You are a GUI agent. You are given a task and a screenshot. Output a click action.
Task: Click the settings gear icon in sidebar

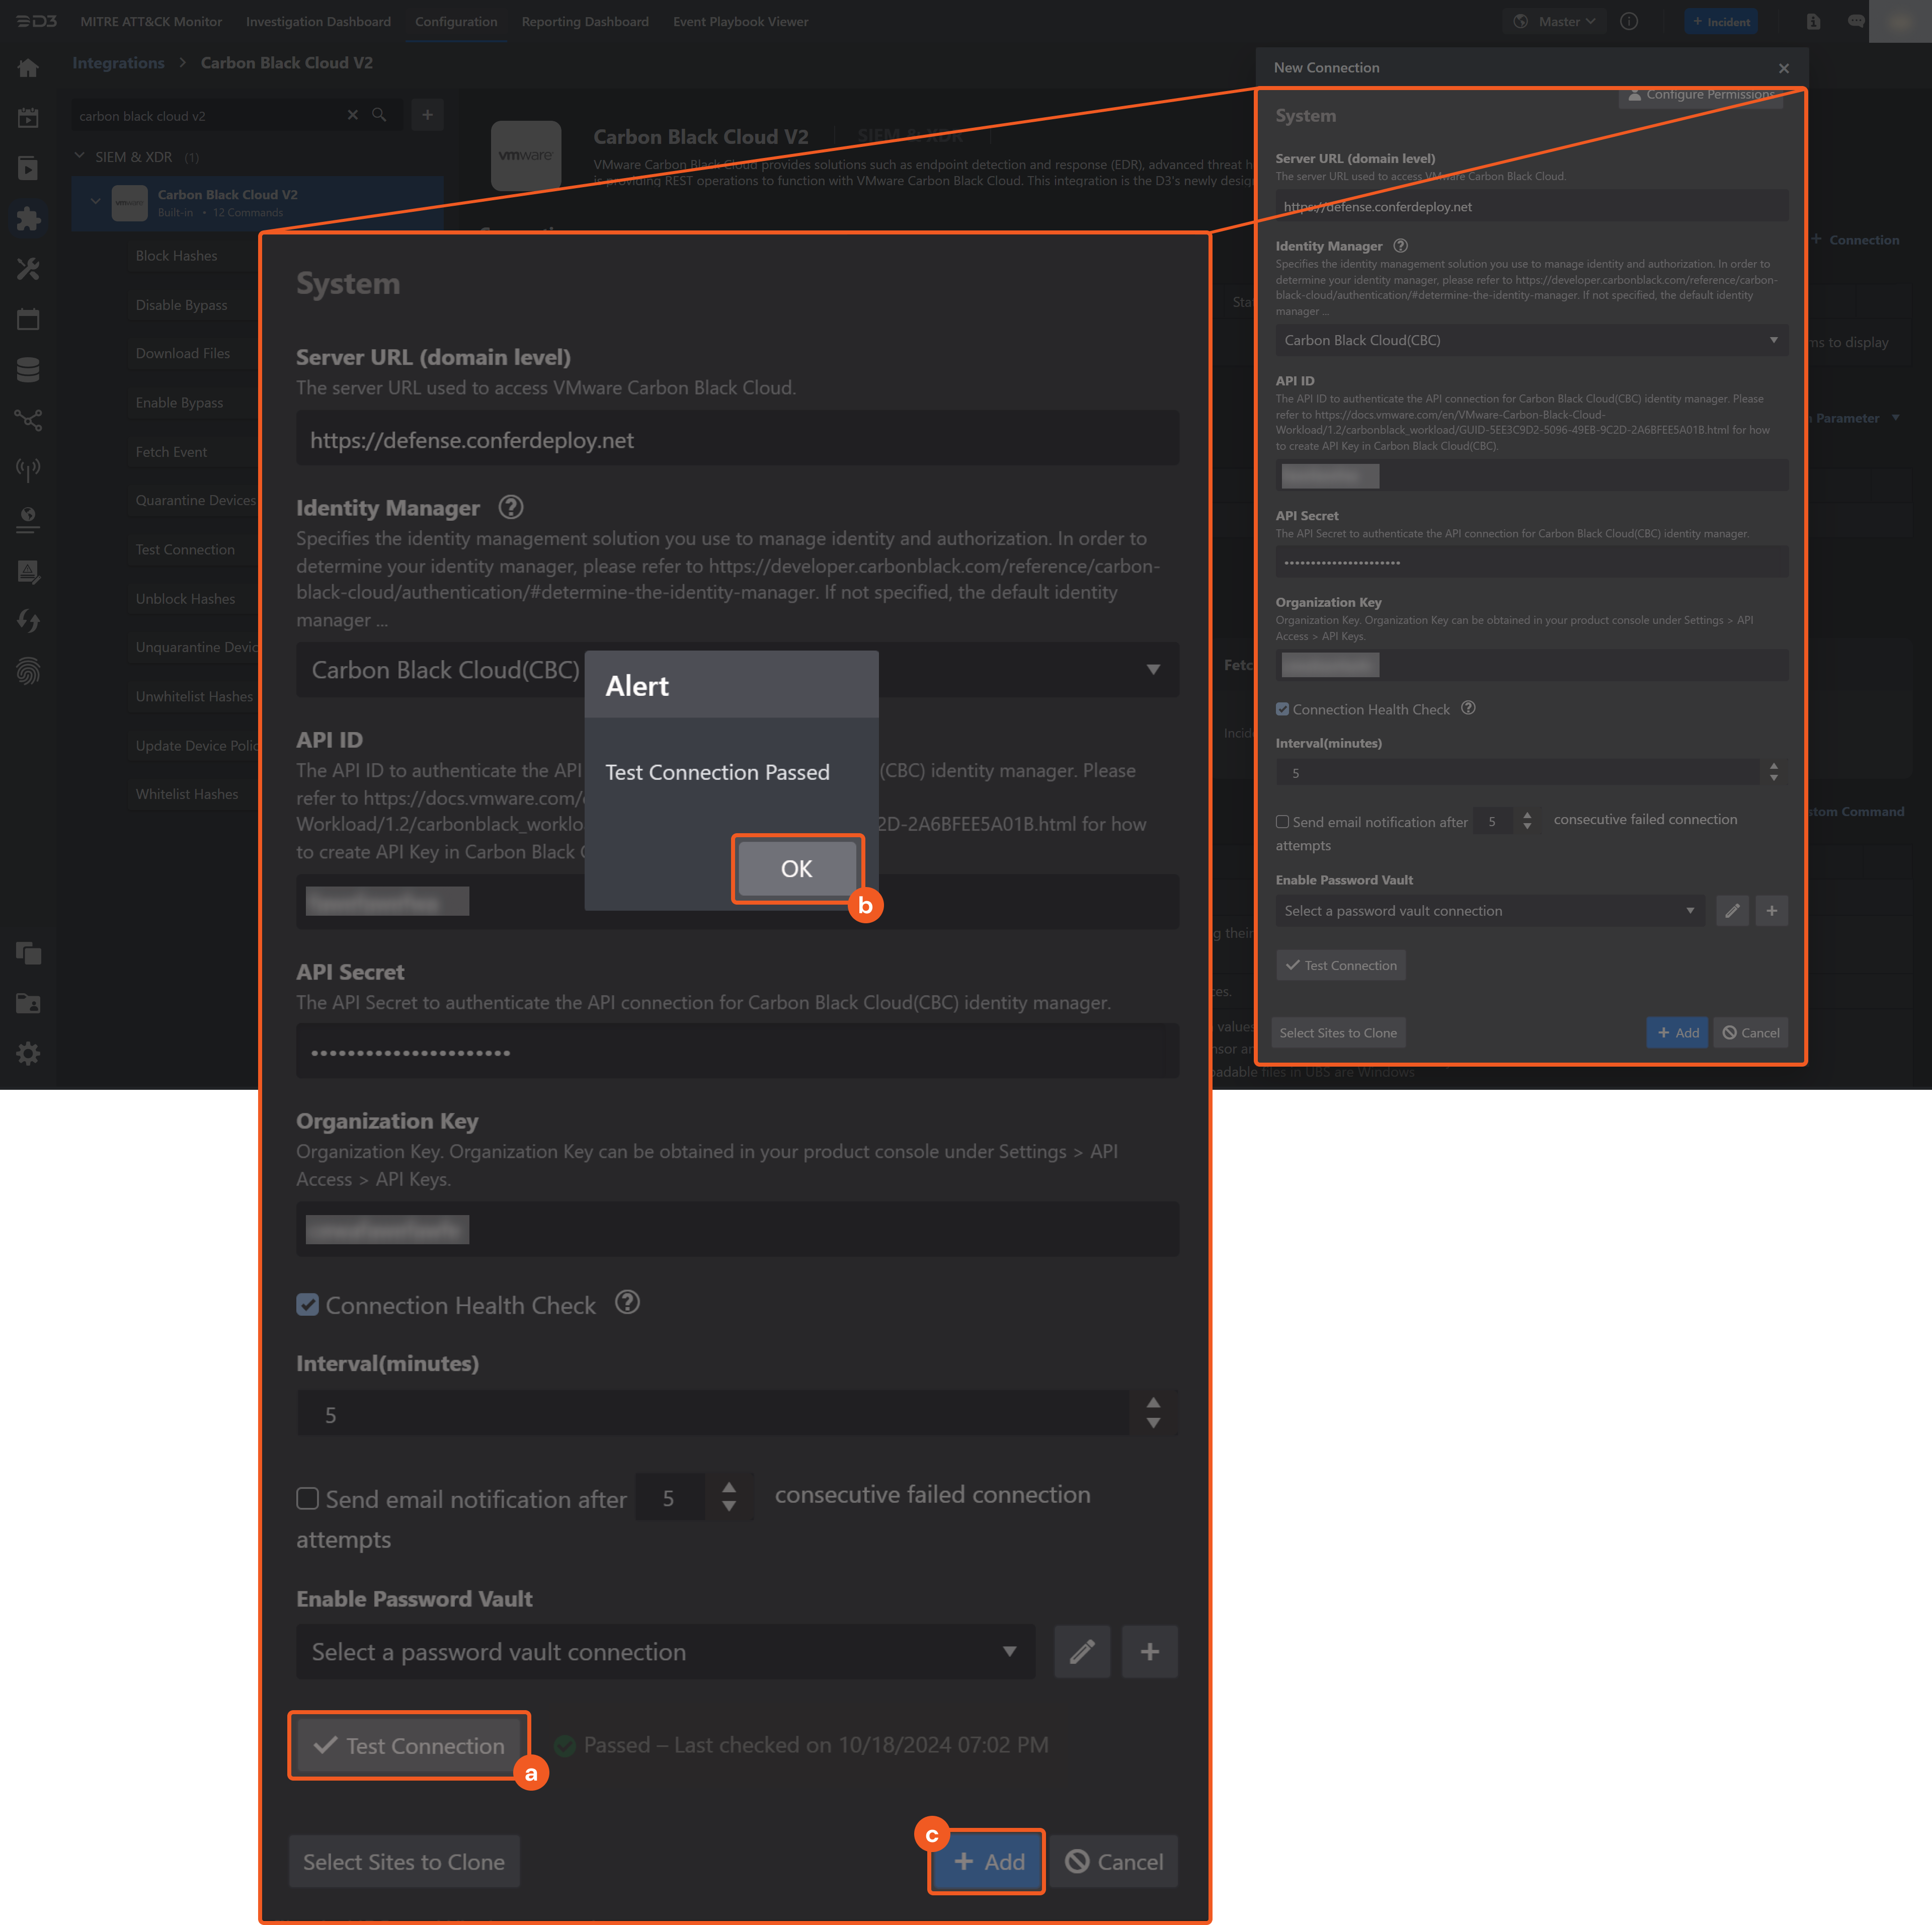pos(28,1053)
